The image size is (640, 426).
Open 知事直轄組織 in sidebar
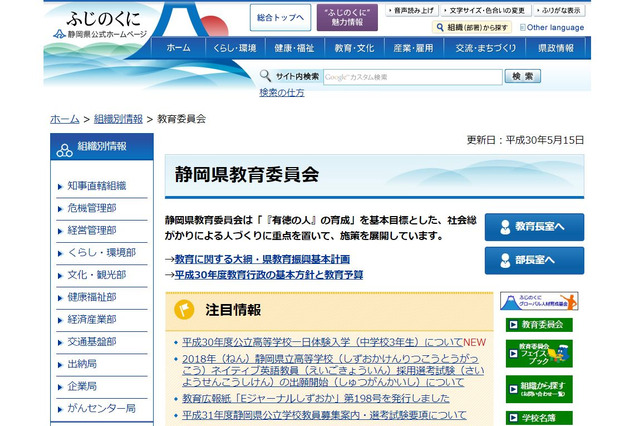click(97, 186)
